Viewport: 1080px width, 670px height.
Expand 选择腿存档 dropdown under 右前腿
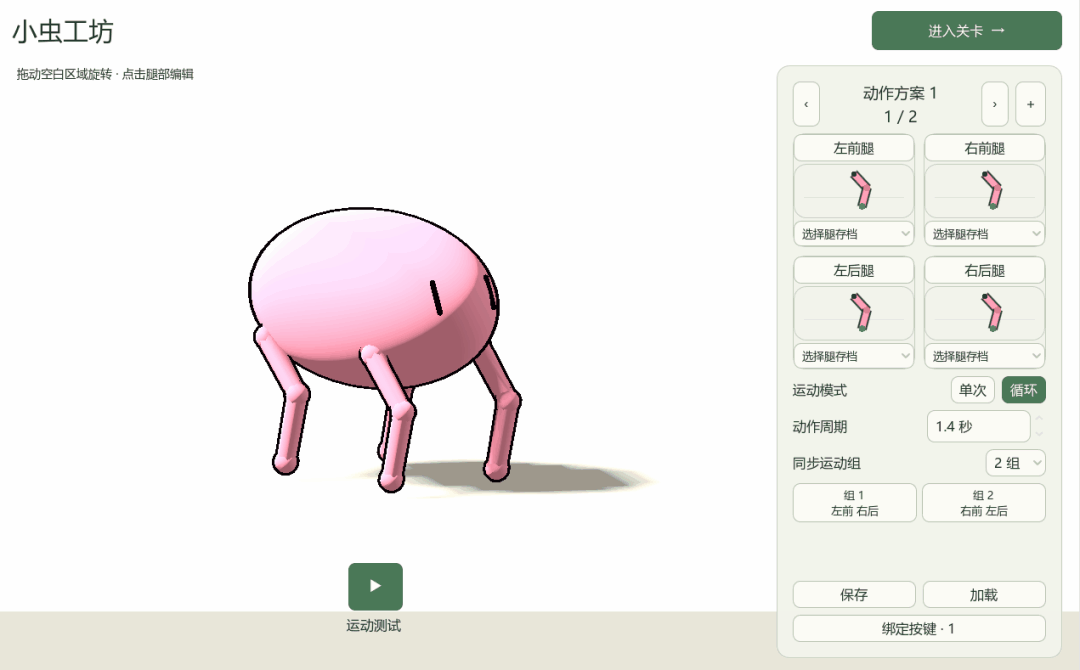tap(984, 234)
